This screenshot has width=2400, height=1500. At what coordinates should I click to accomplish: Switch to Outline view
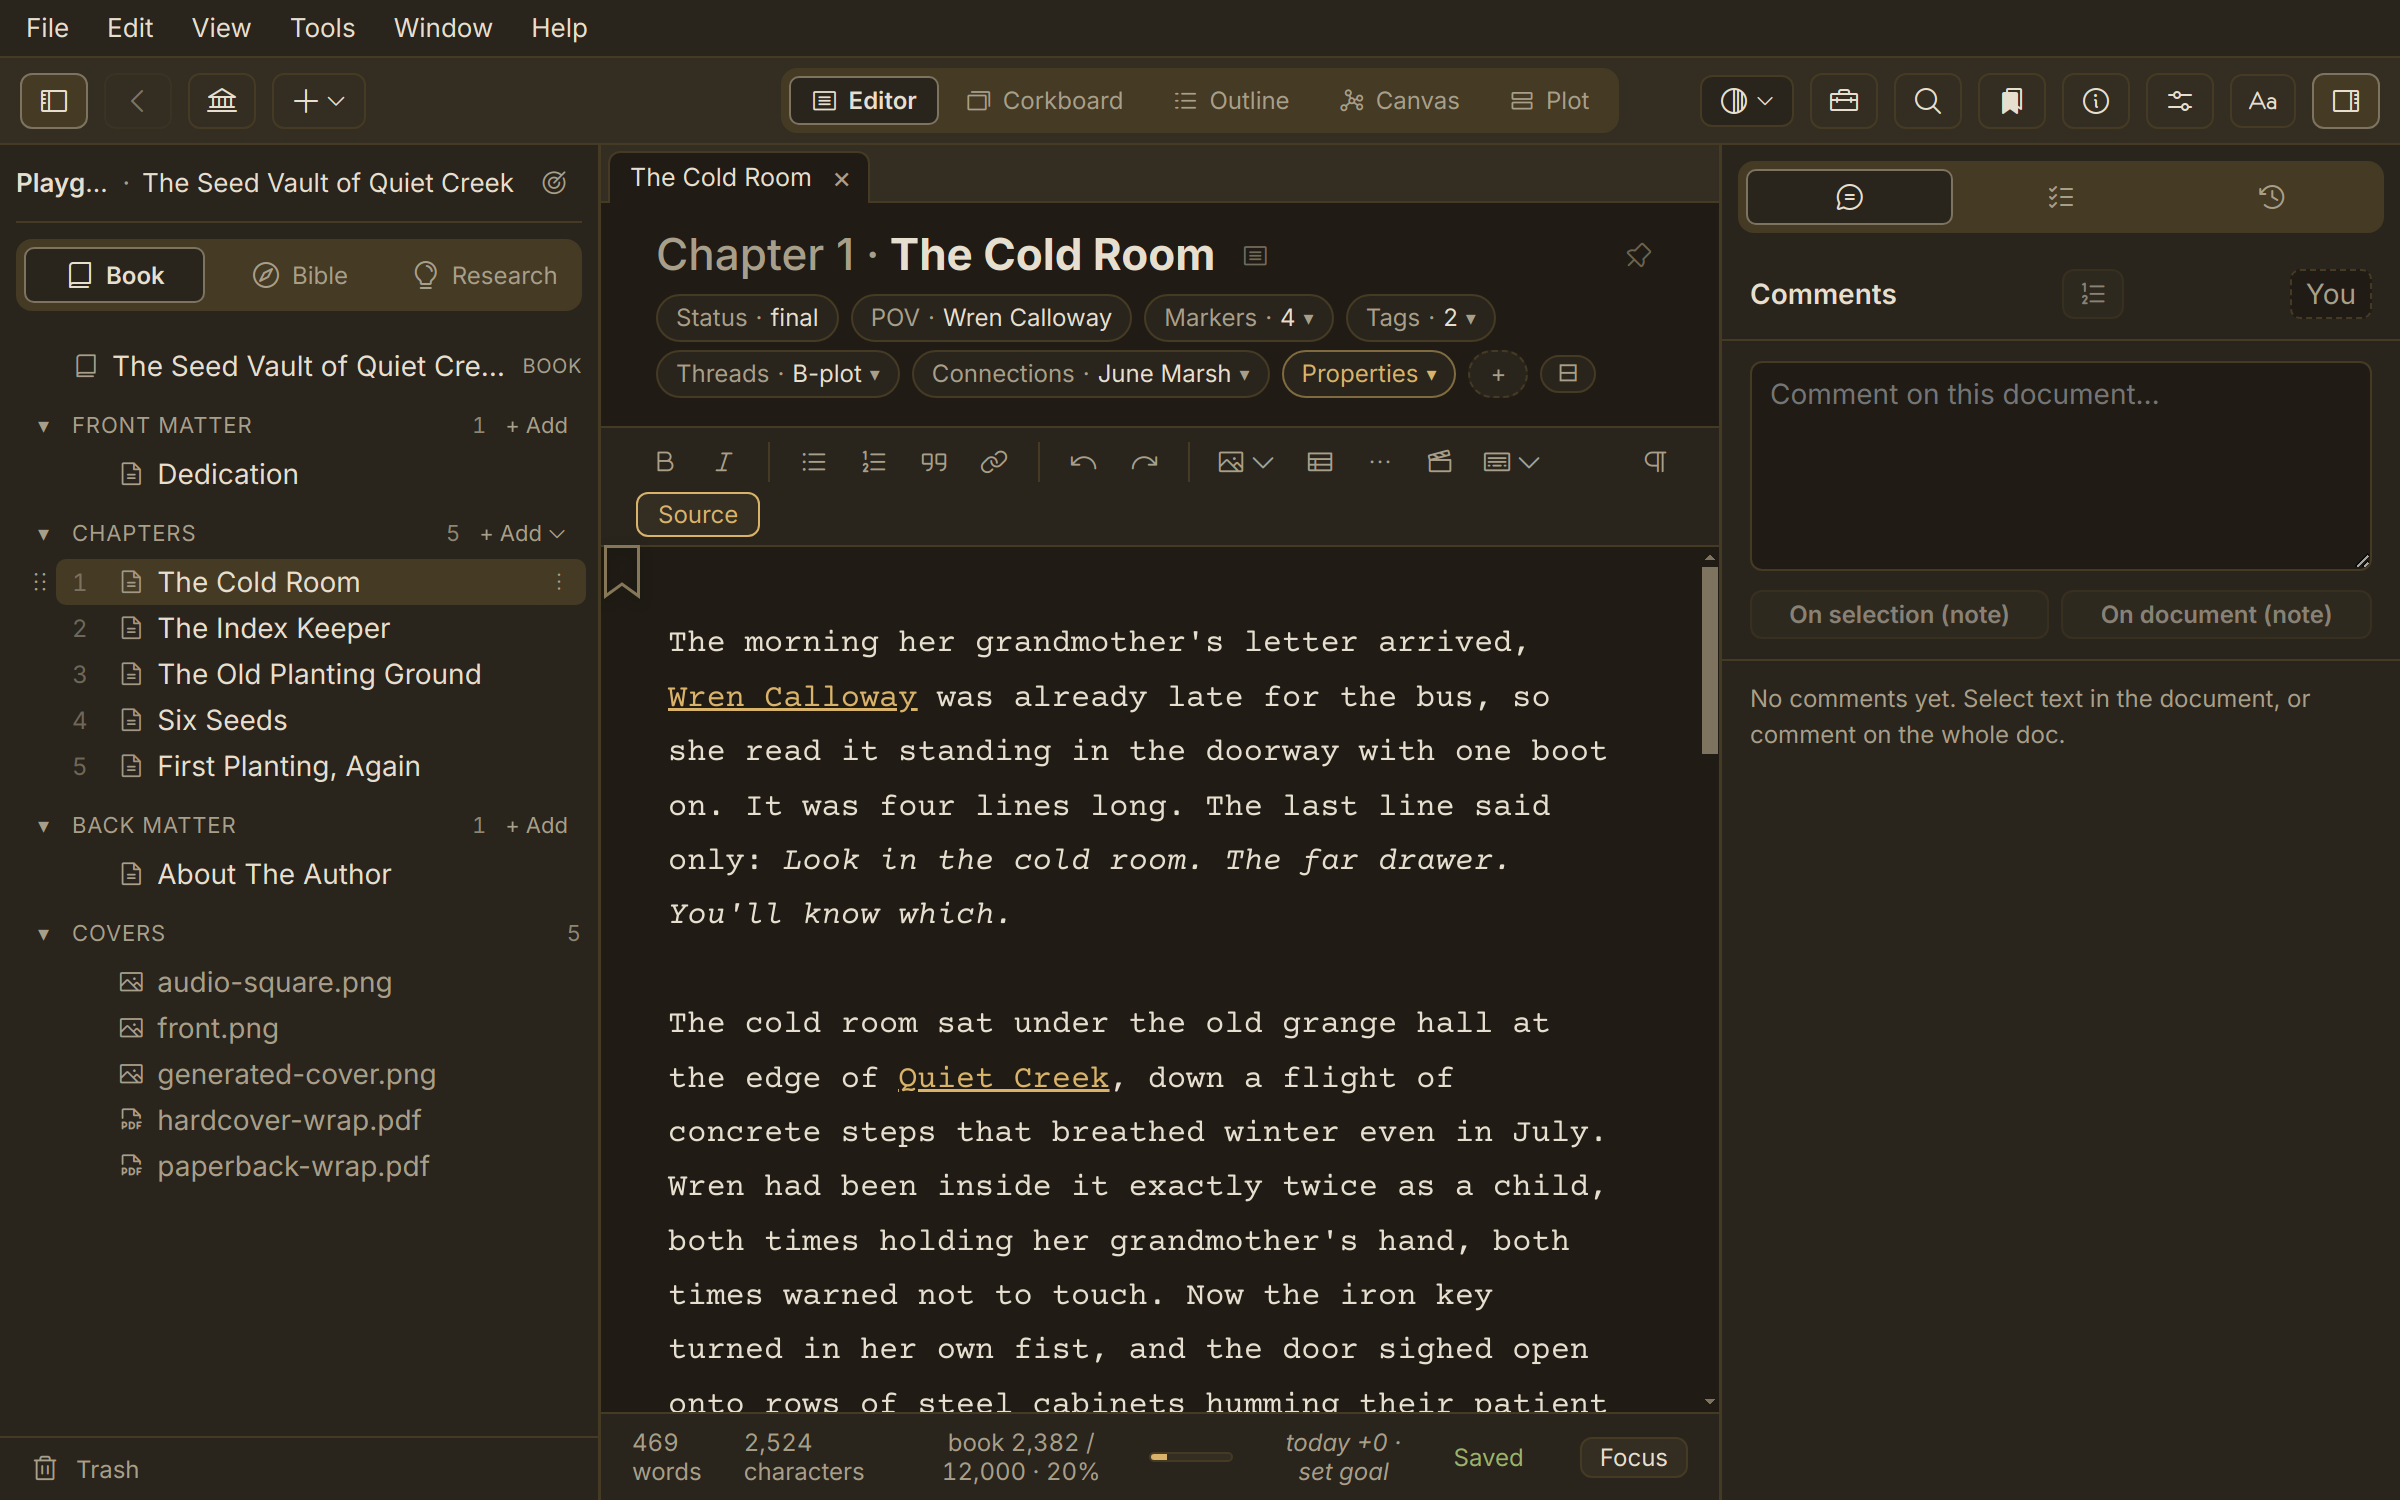click(1231, 101)
